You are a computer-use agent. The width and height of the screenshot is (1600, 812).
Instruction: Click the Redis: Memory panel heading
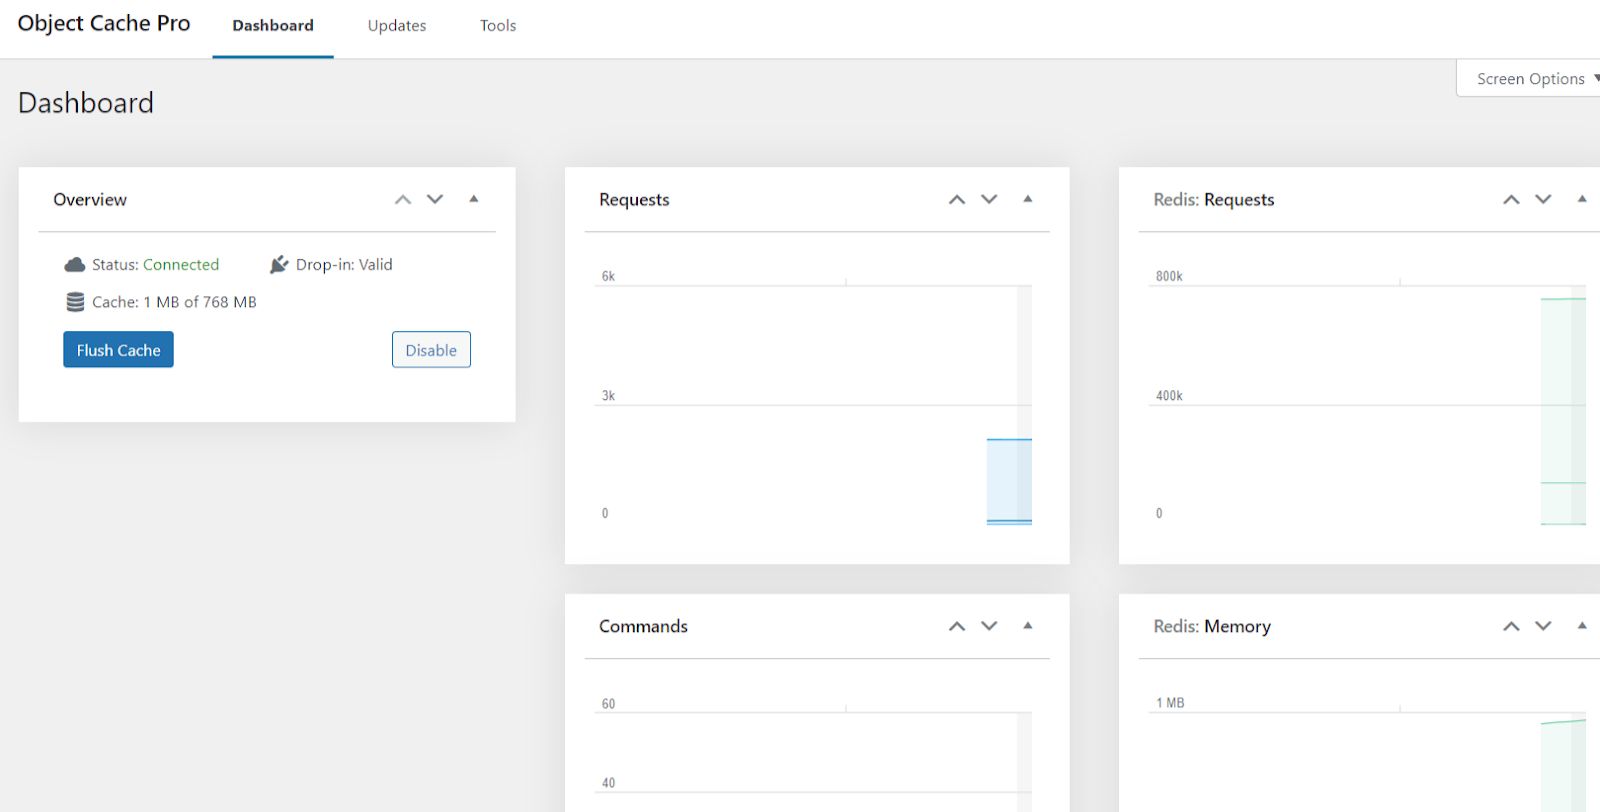pyautogui.click(x=1212, y=627)
